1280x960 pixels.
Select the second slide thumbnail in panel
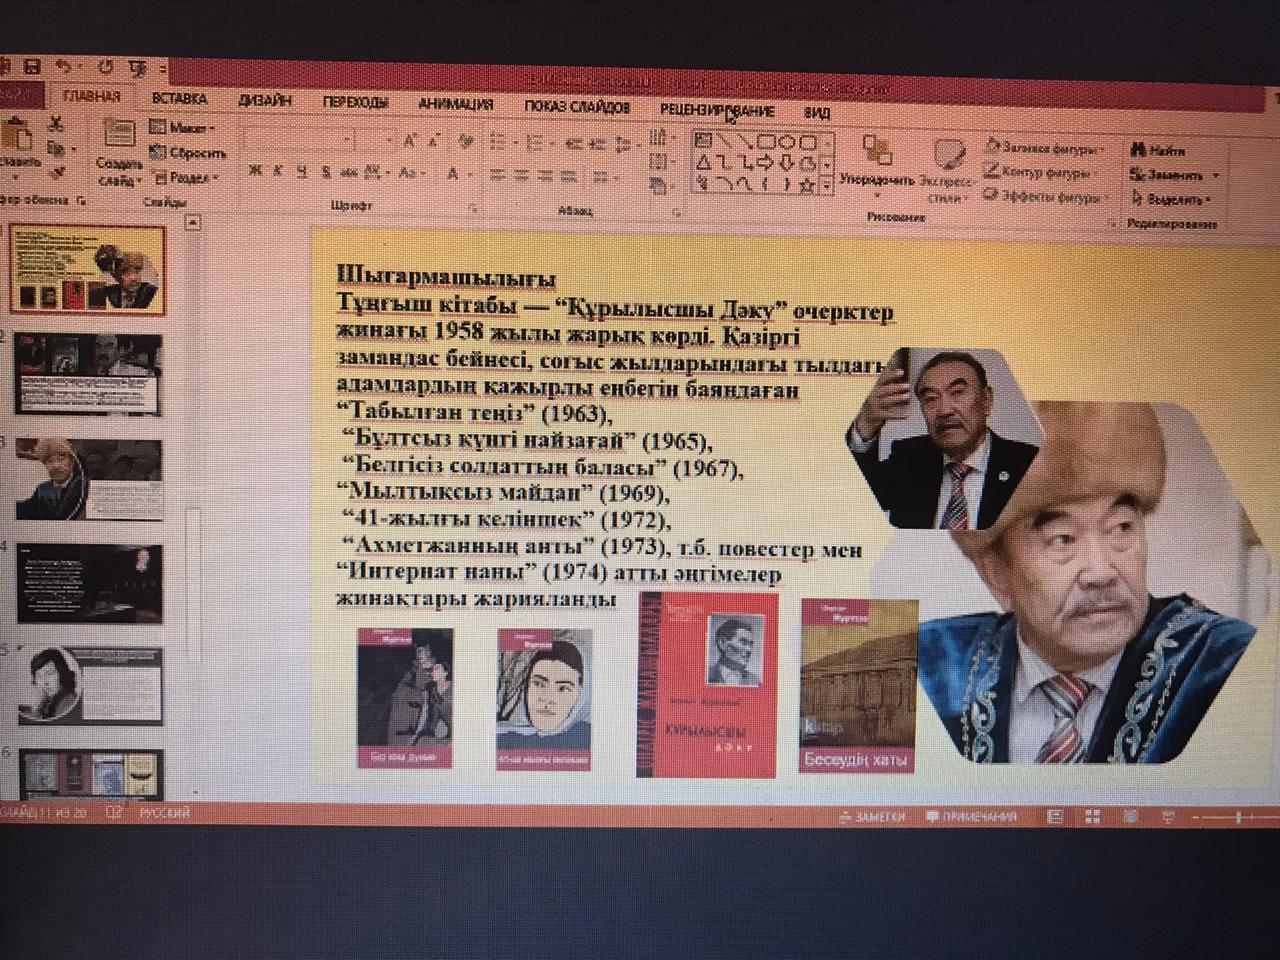tap(88, 372)
